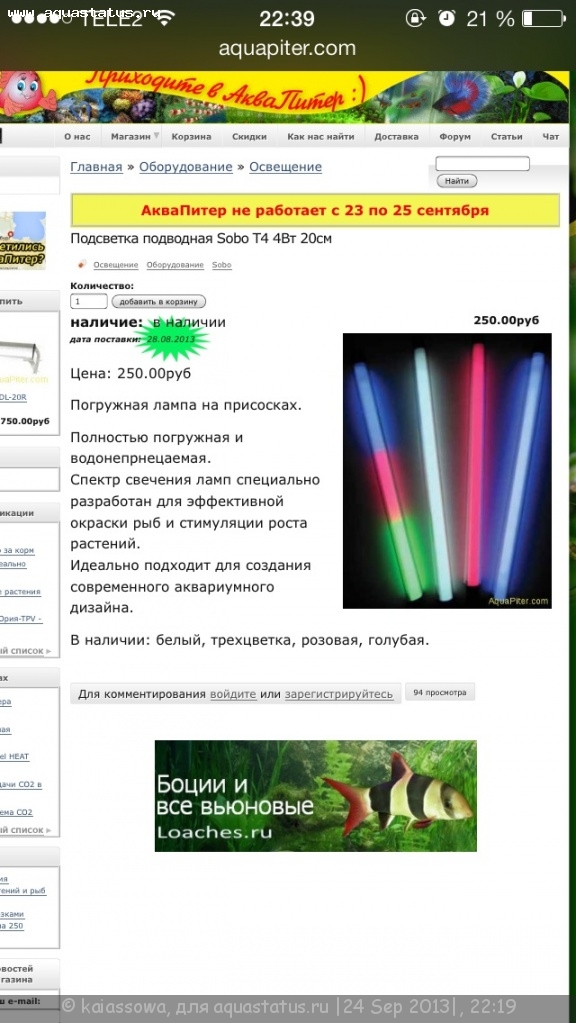Focus the site search text box
Image resolution: width=576 pixels, height=1023 pixels.
482,164
